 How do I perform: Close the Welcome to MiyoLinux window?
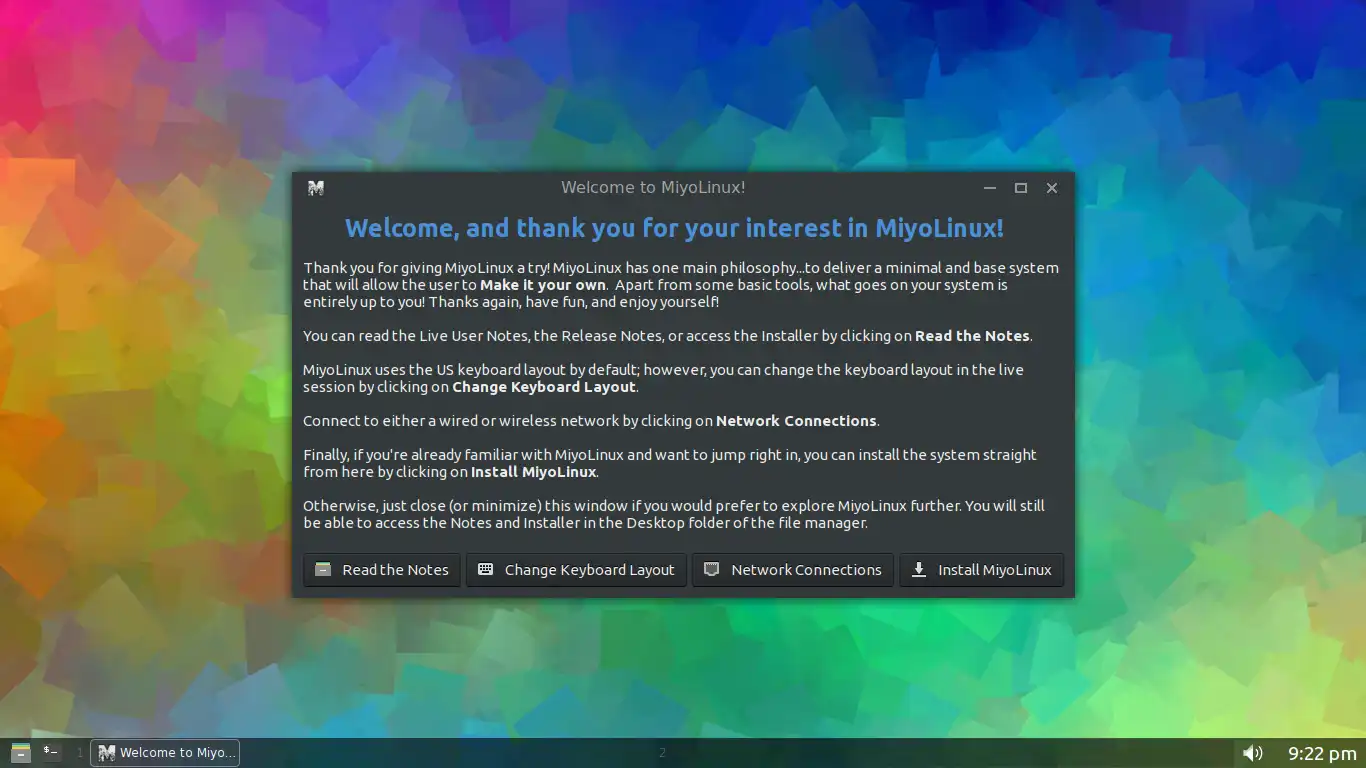point(1052,188)
